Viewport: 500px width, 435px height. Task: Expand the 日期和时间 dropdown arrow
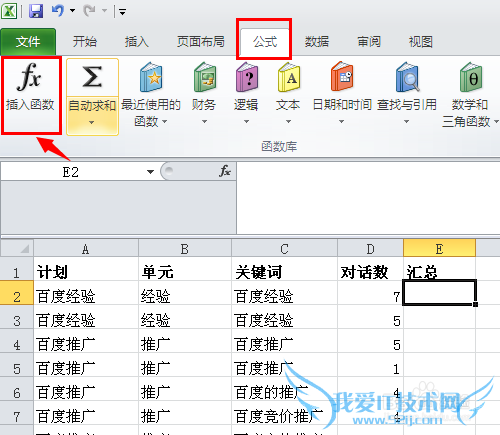click(x=341, y=122)
